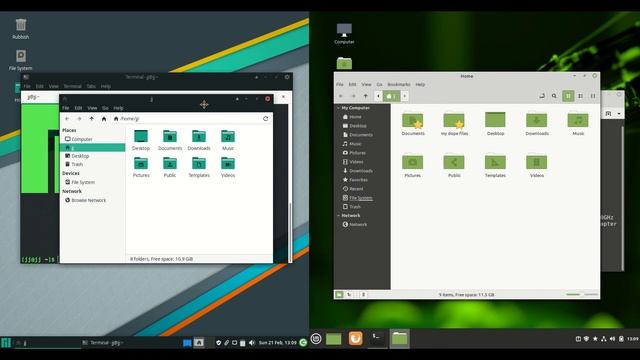This screenshot has height=360, width=640.
Task: Launch Firefox from Mint panel
Action: coord(356,338)
